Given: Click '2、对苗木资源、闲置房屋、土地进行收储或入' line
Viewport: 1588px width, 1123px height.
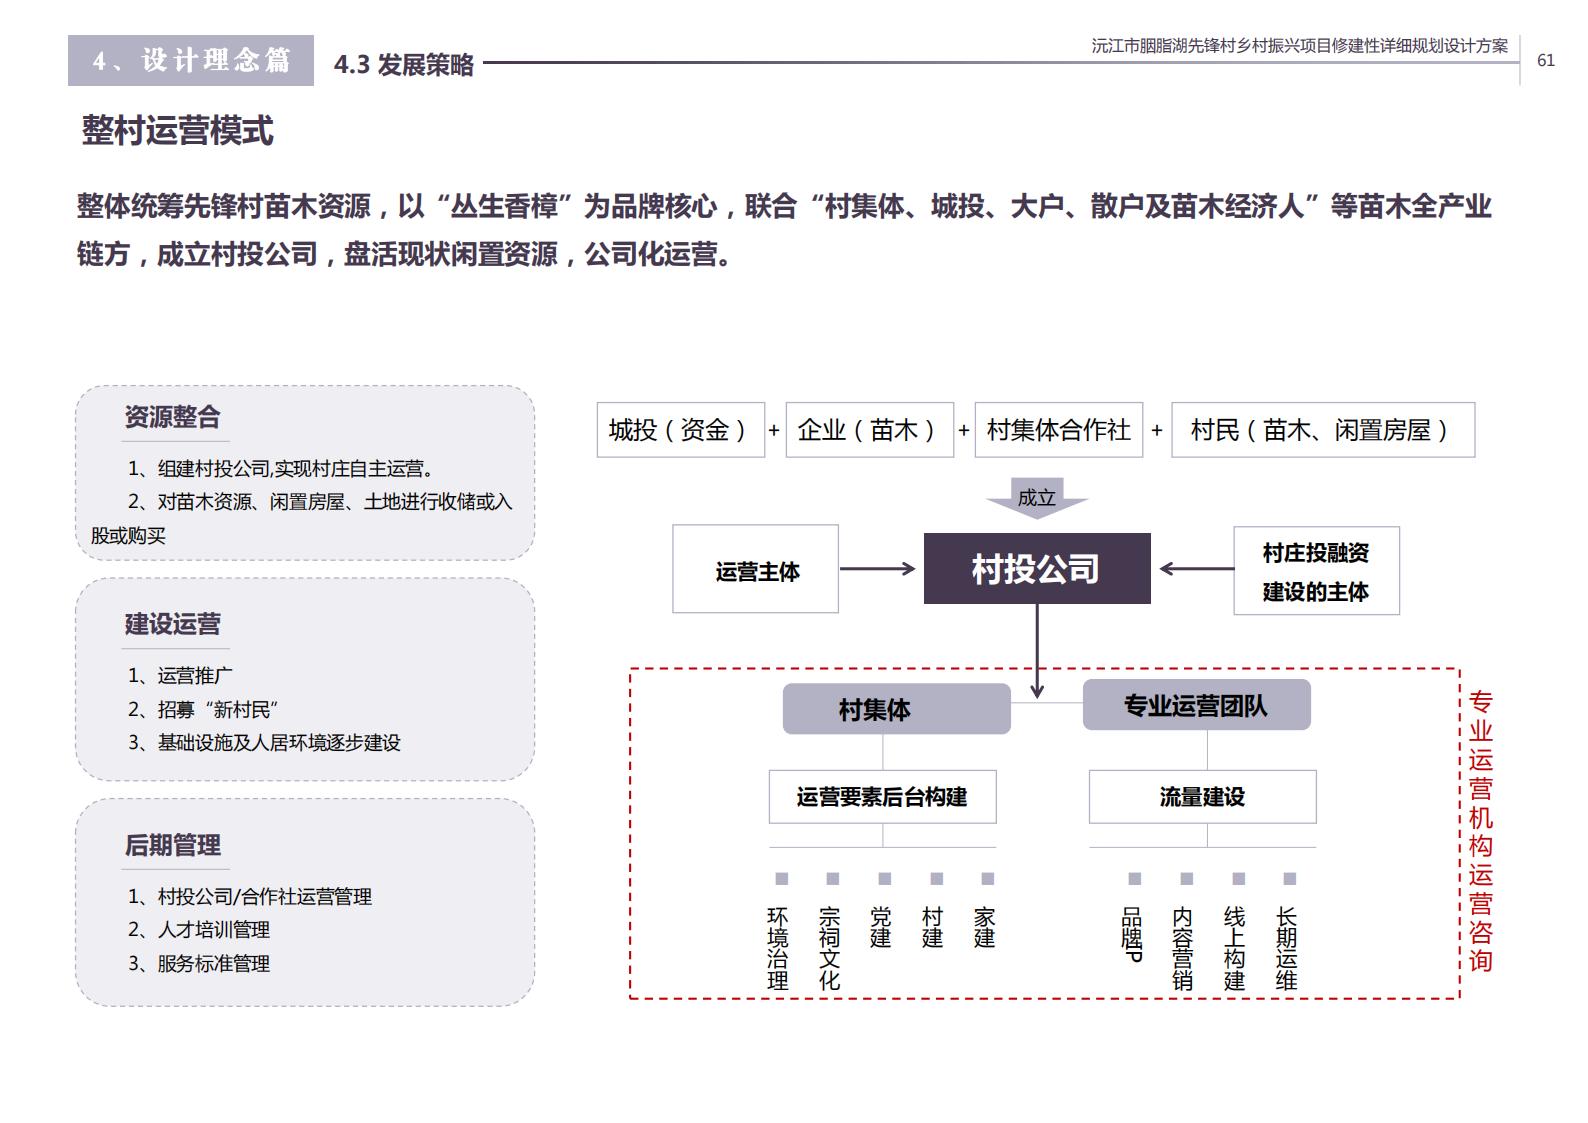Looking at the screenshot, I should pos(320,502).
